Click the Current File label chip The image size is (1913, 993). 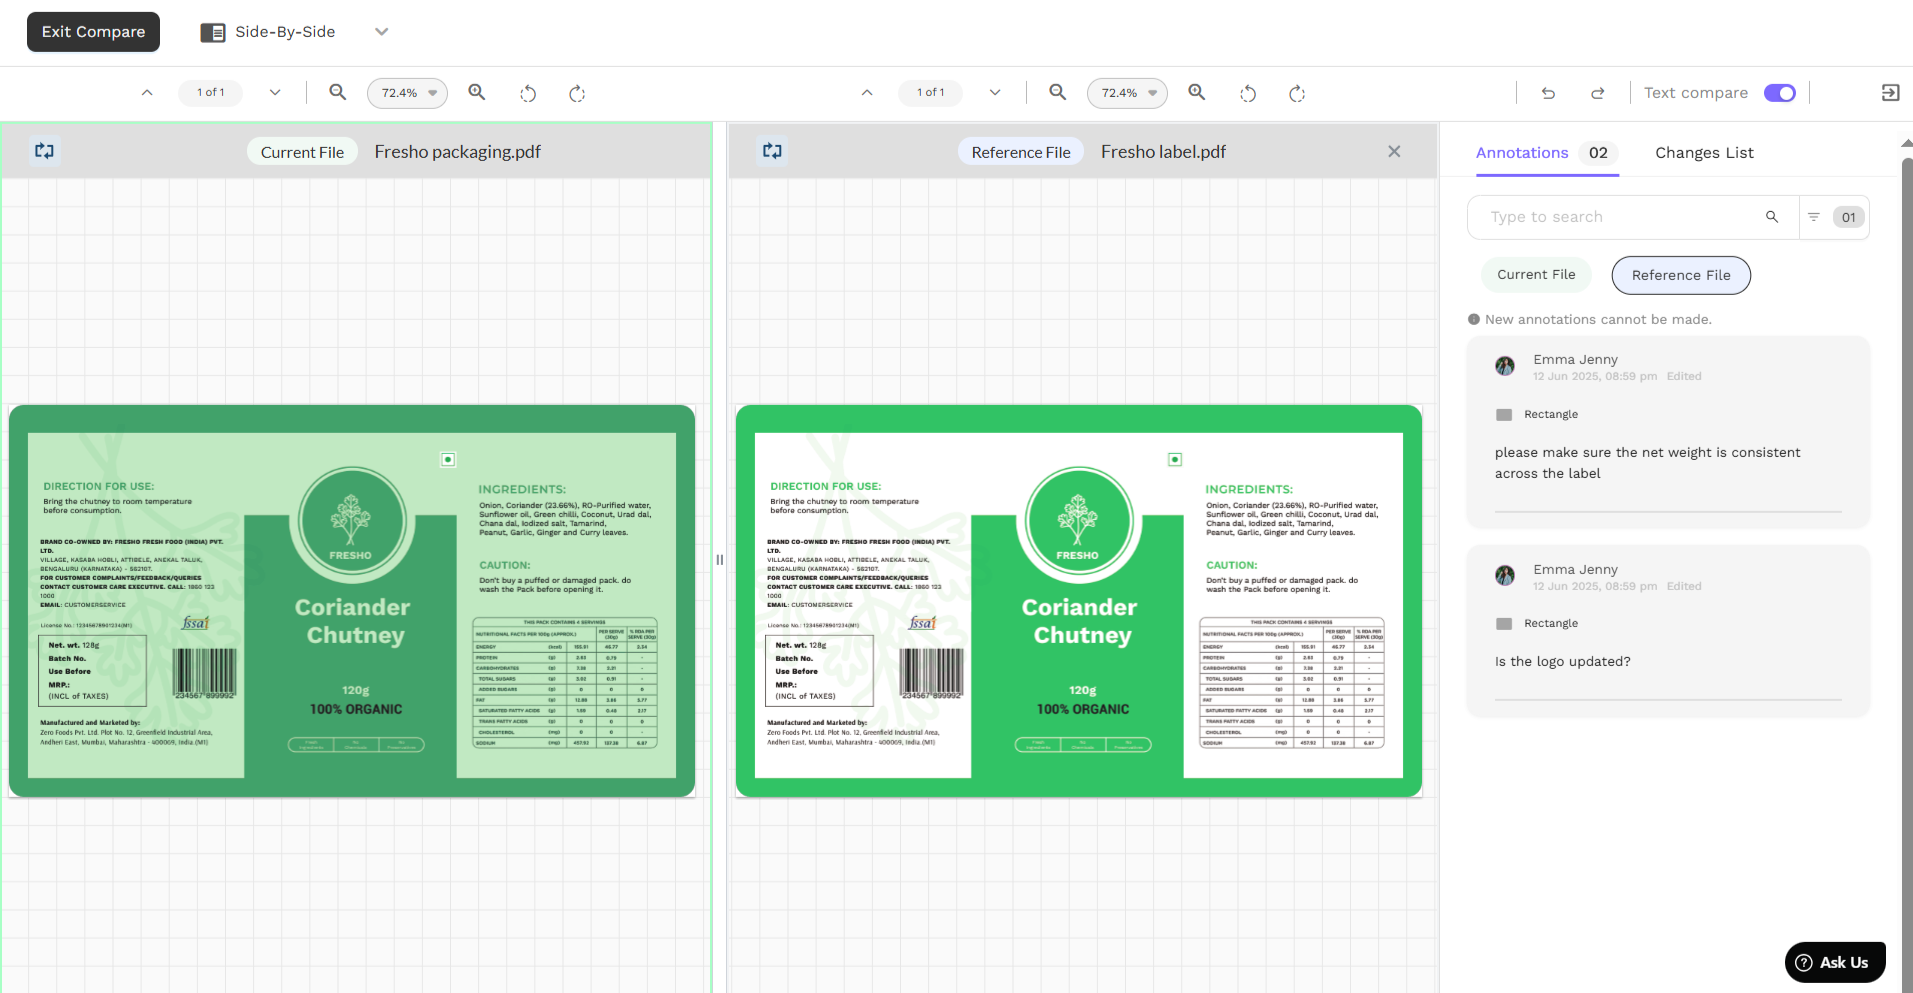302,152
